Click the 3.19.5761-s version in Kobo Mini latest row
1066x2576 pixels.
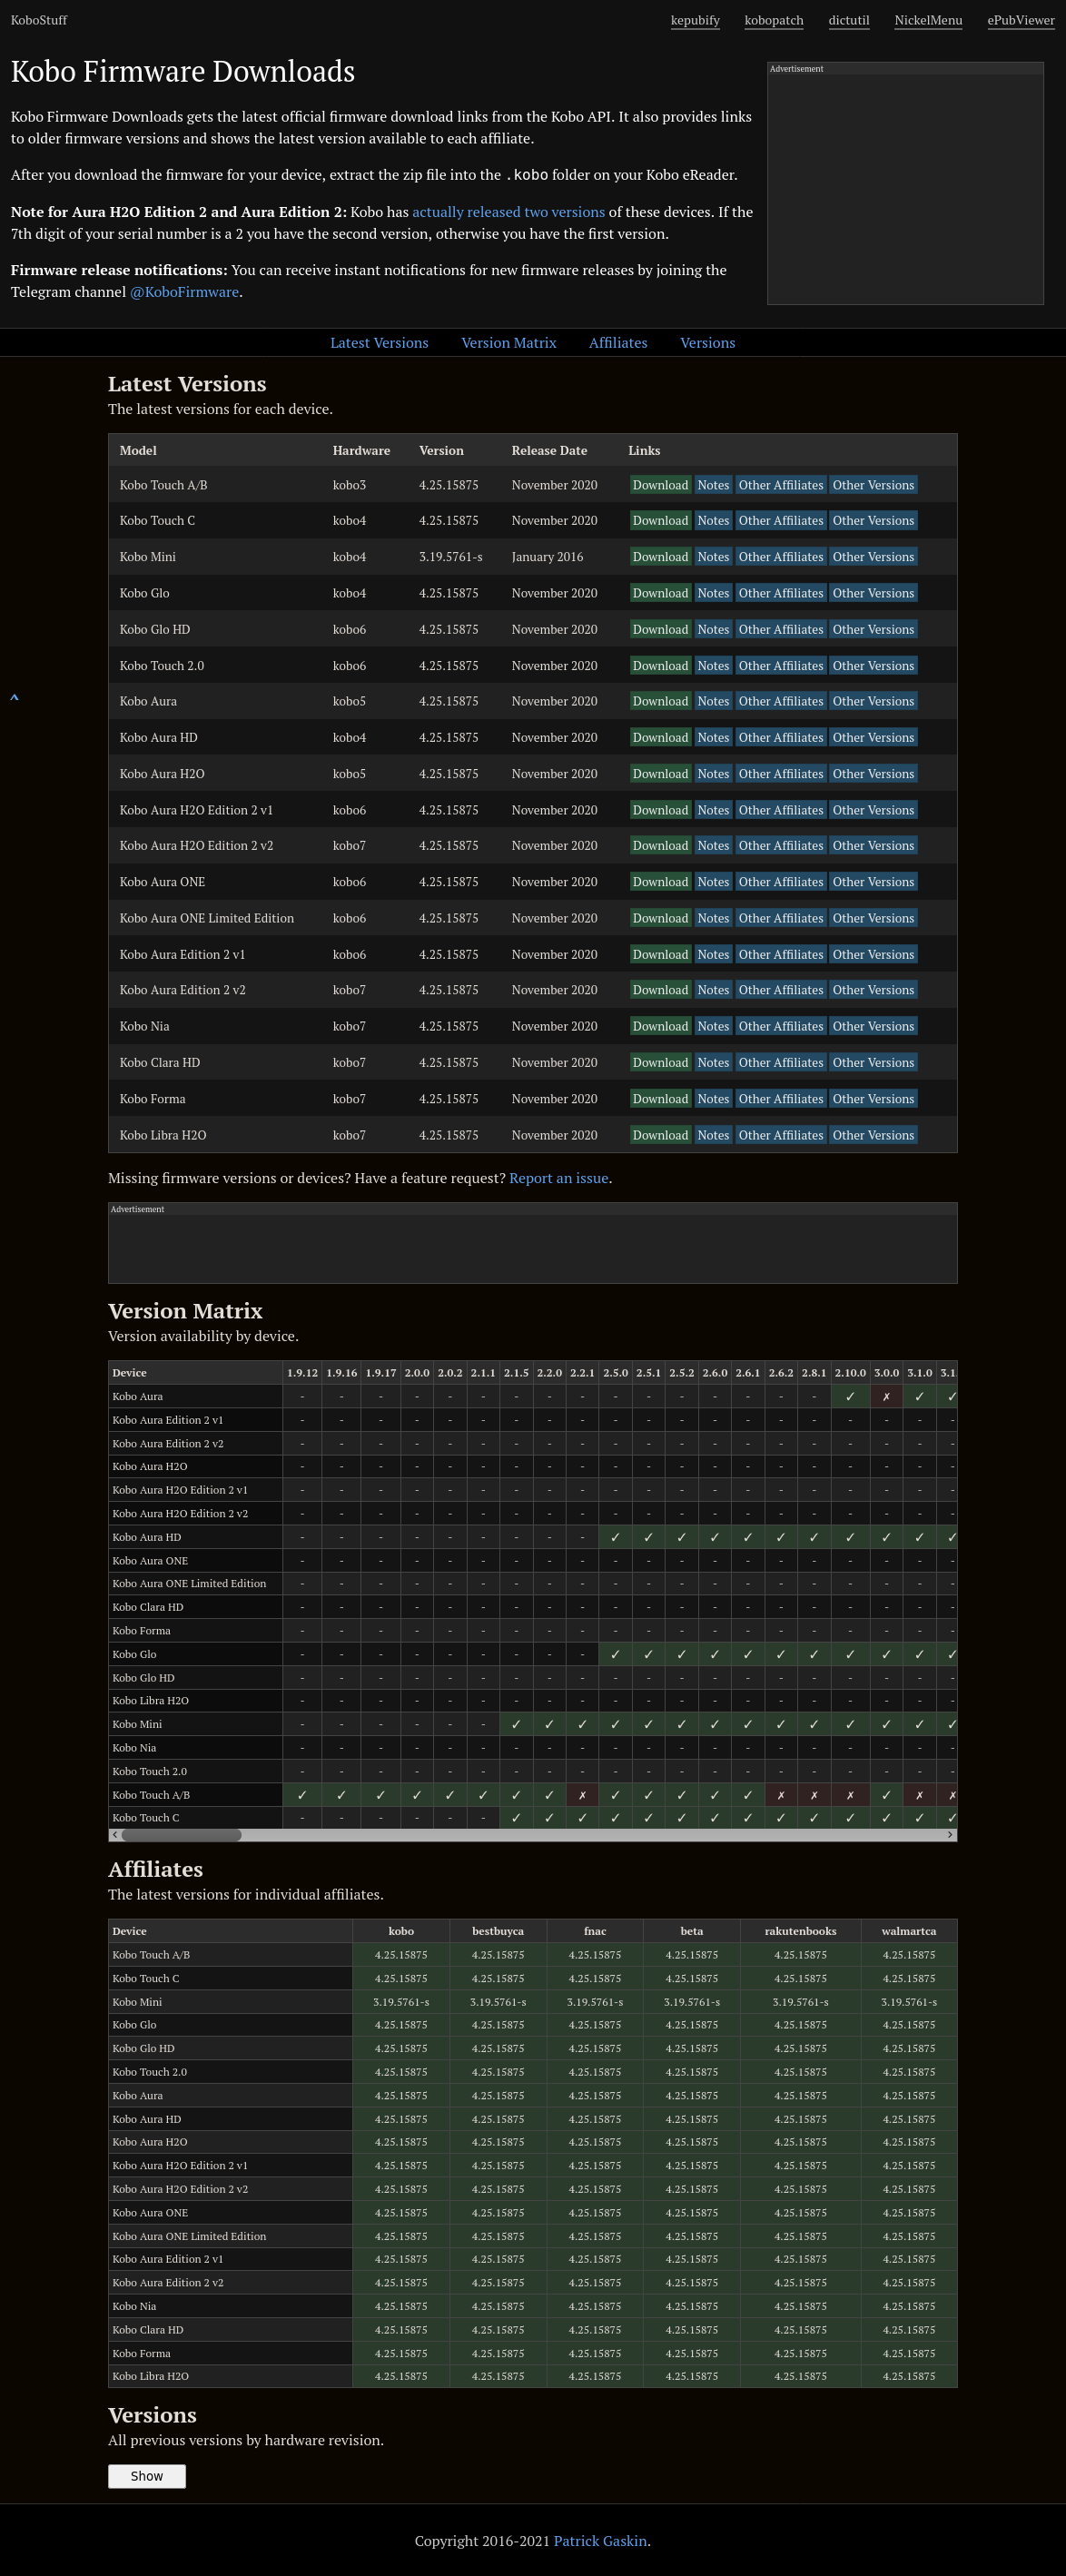coord(450,557)
